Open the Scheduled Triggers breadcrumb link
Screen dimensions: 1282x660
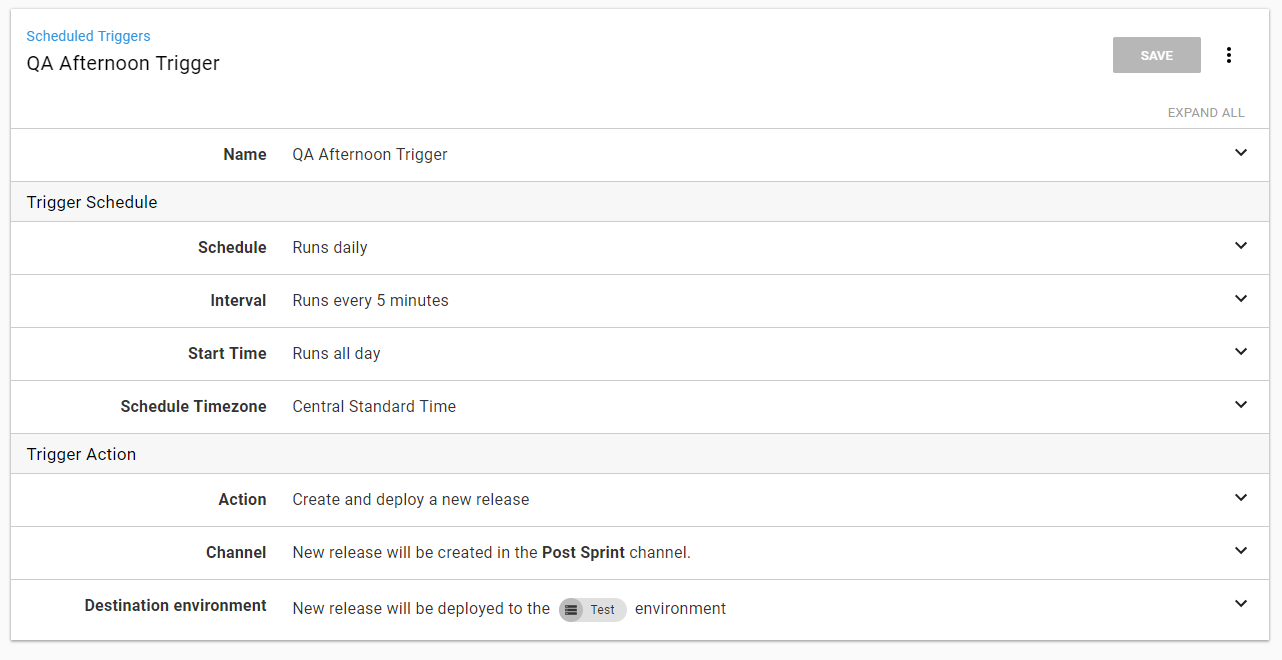[x=88, y=36]
